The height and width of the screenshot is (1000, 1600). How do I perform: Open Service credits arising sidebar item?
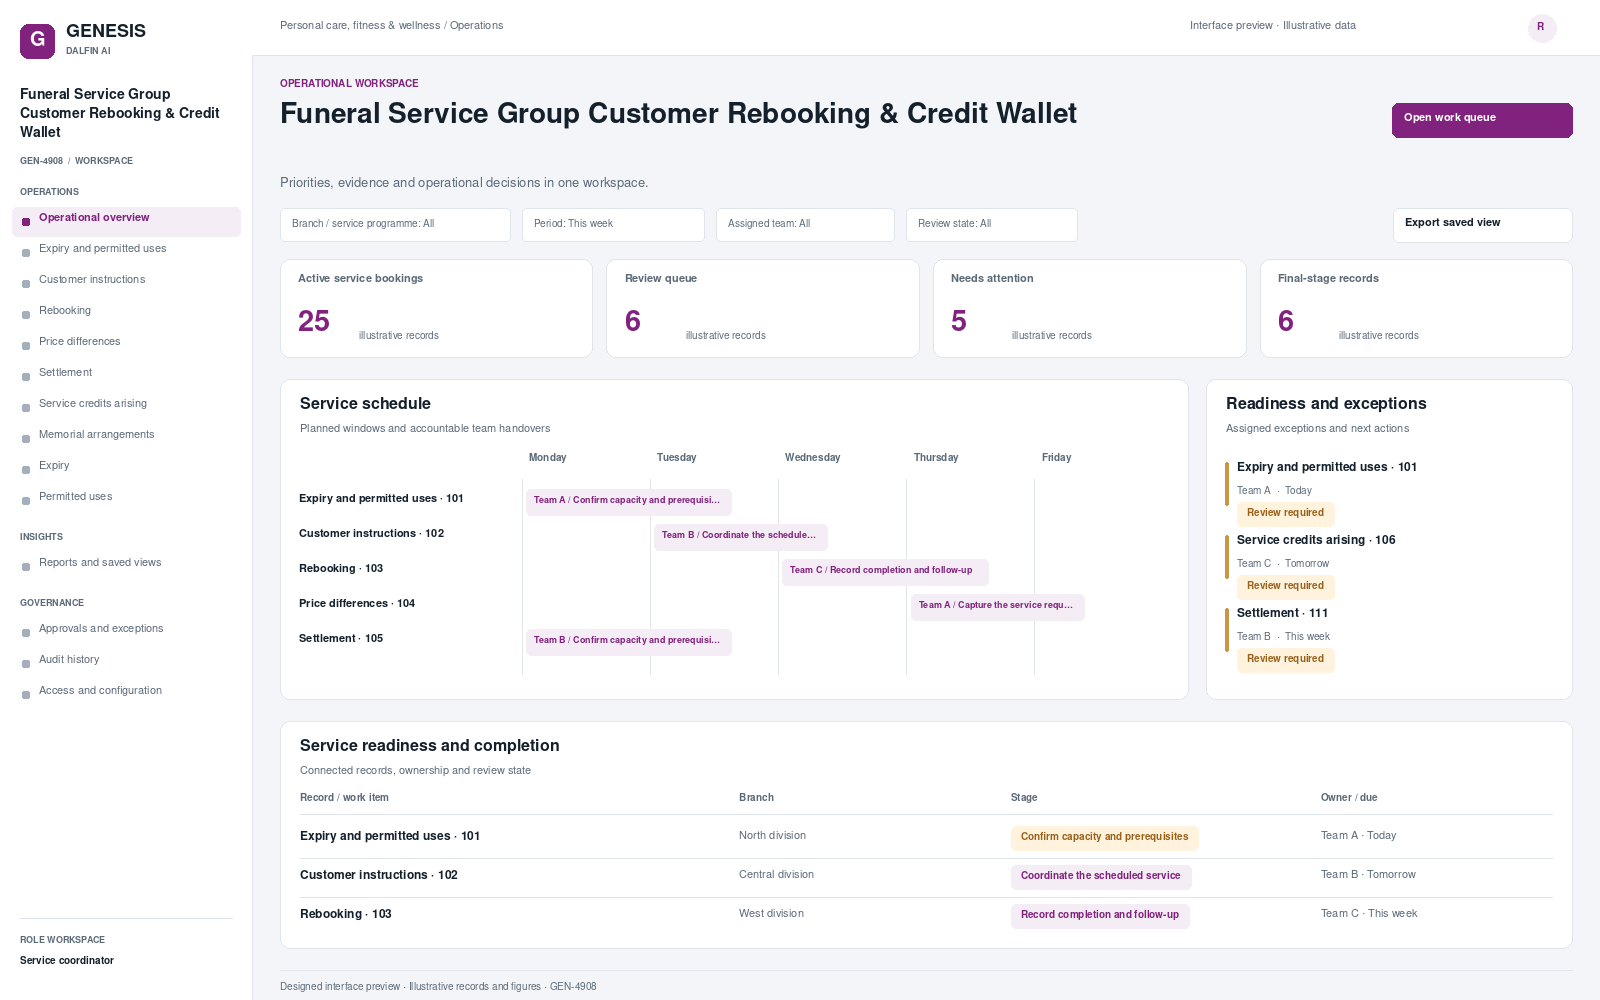pyautogui.click(x=126, y=404)
